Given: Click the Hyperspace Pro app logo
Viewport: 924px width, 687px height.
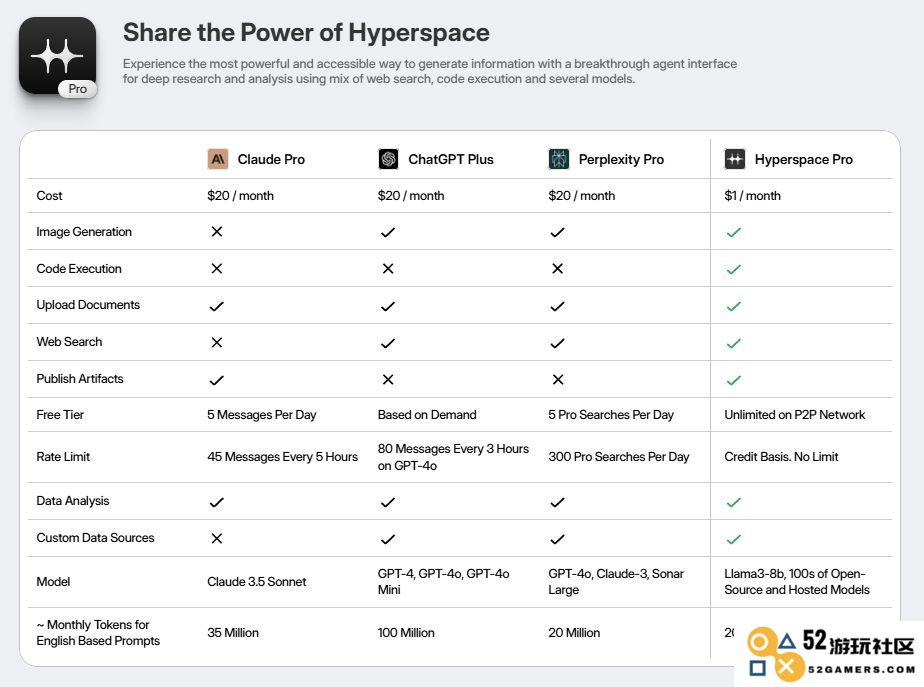Looking at the screenshot, I should 58,56.
